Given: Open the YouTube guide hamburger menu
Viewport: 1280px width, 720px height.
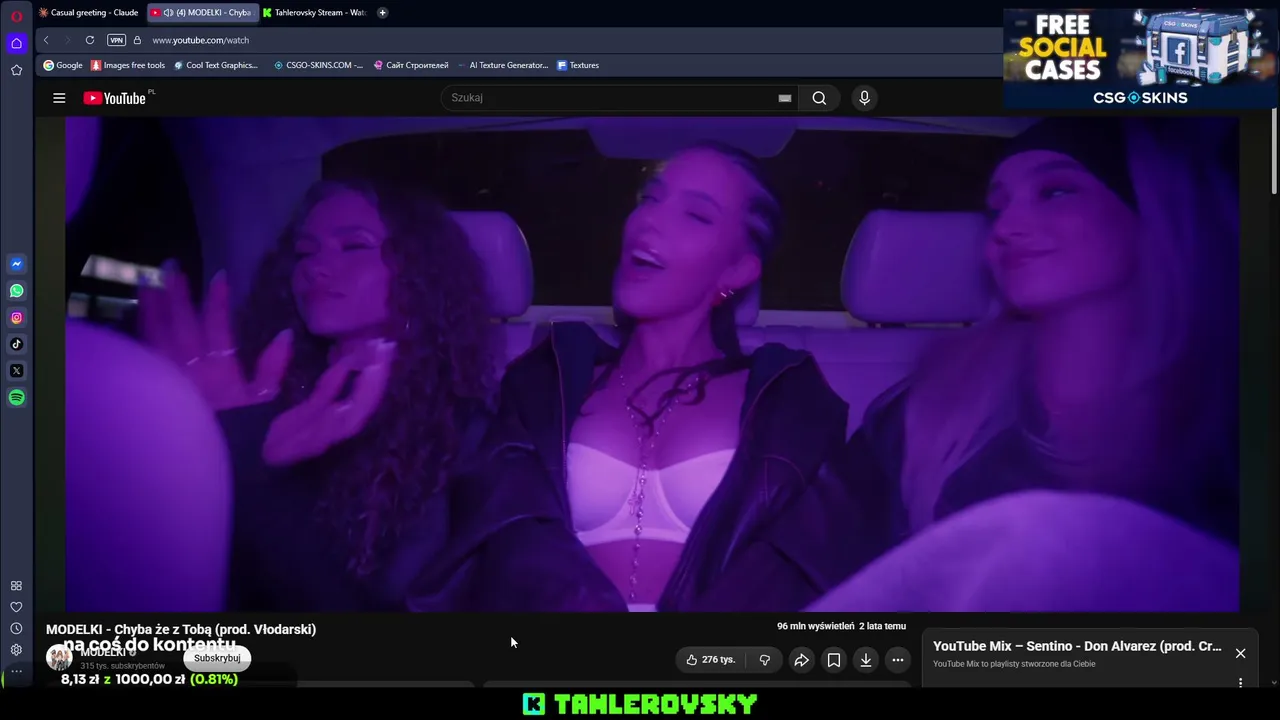Looking at the screenshot, I should pos(59,98).
